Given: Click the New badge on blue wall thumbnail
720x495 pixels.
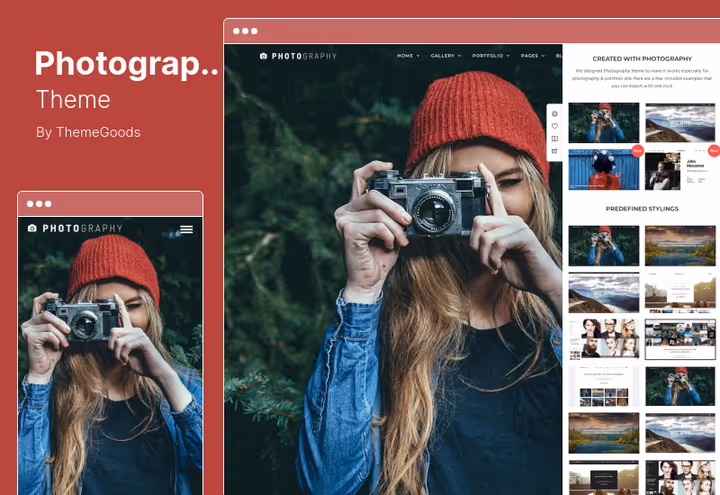Looking at the screenshot, I should 637,151.
